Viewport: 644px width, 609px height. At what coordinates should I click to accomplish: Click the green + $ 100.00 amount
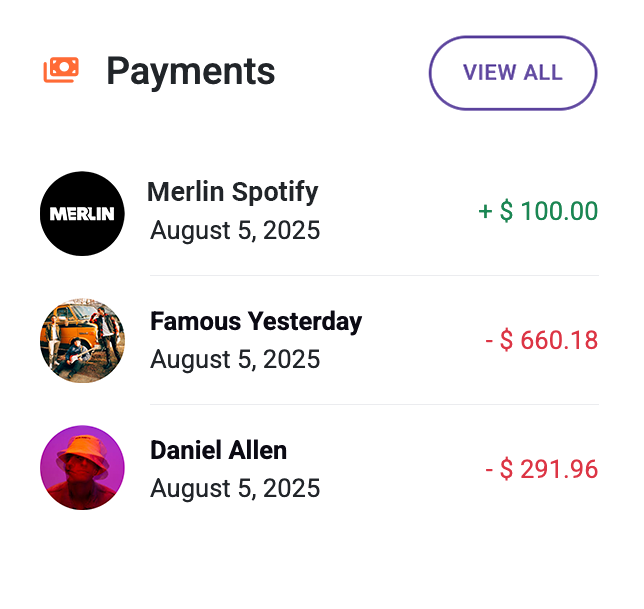pos(538,212)
